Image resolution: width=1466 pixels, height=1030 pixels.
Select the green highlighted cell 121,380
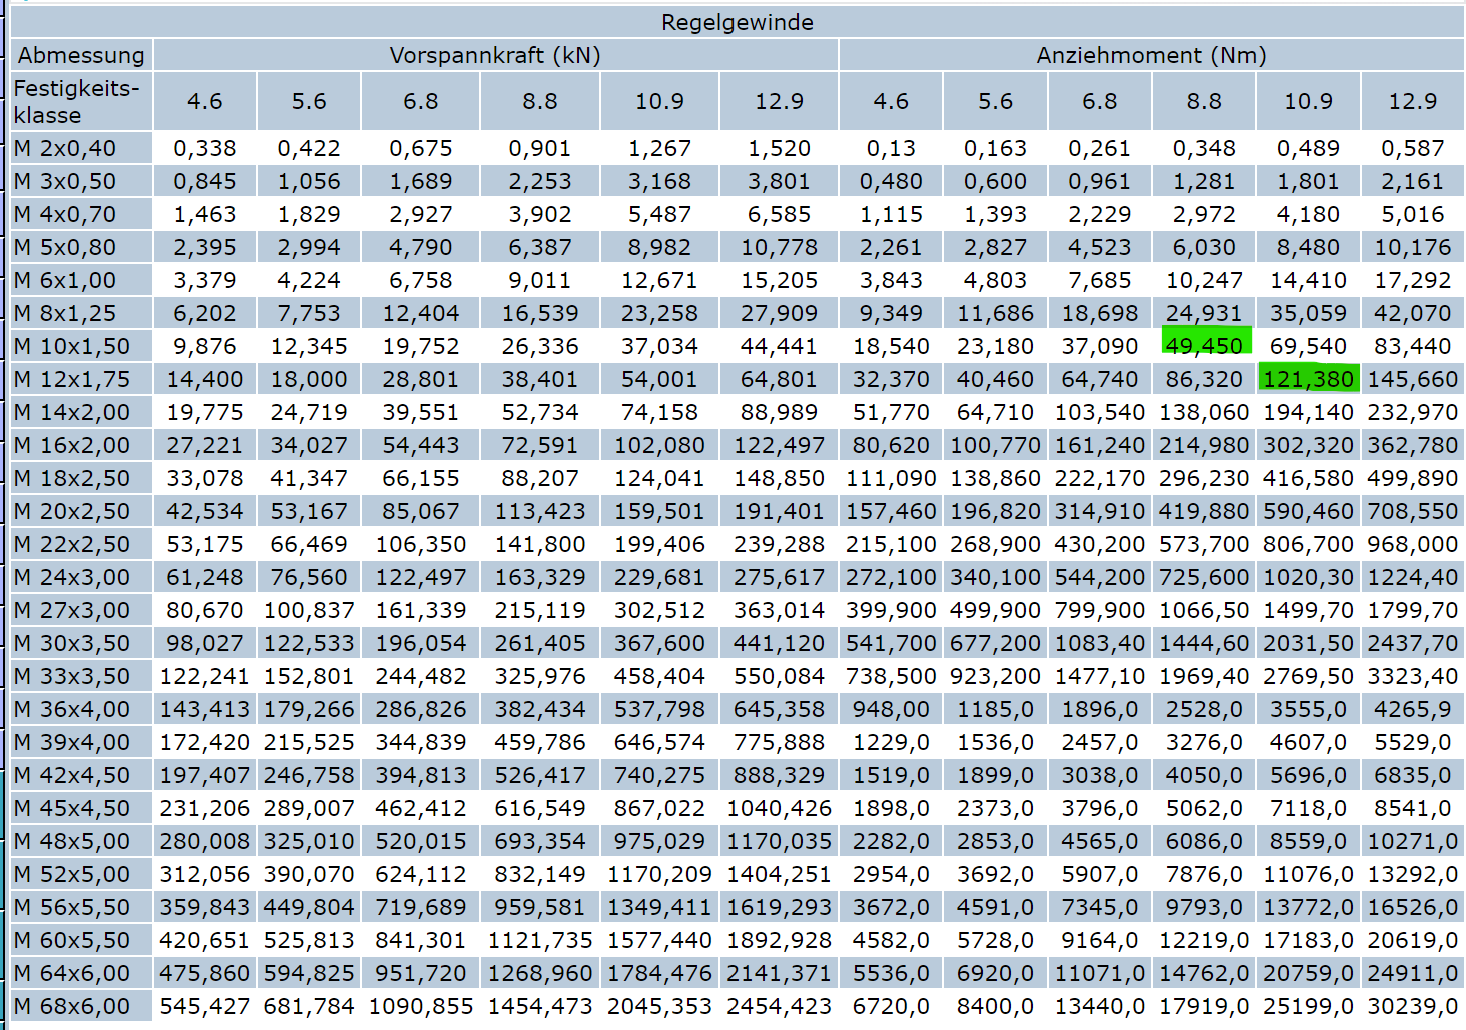(x=1308, y=379)
